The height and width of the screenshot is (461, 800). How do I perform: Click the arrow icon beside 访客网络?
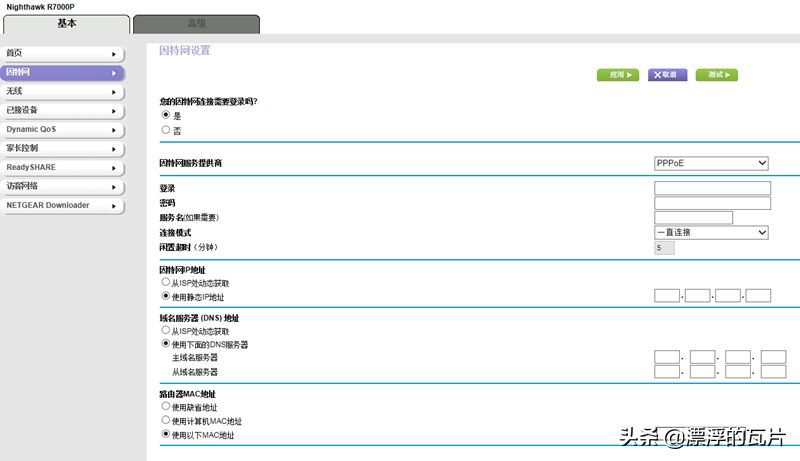pos(114,187)
